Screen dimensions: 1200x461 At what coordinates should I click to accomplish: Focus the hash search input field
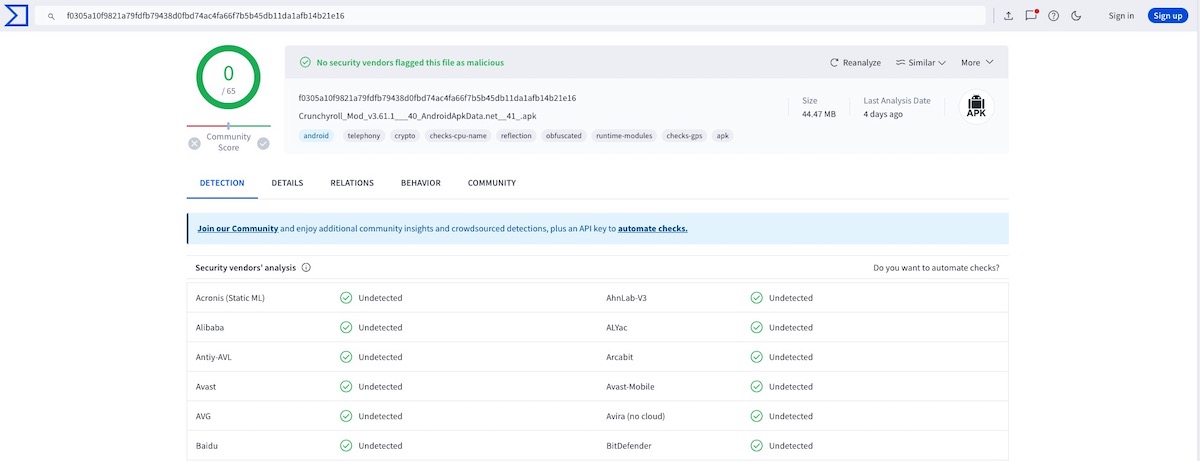pyautogui.click(x=510, y=16)
